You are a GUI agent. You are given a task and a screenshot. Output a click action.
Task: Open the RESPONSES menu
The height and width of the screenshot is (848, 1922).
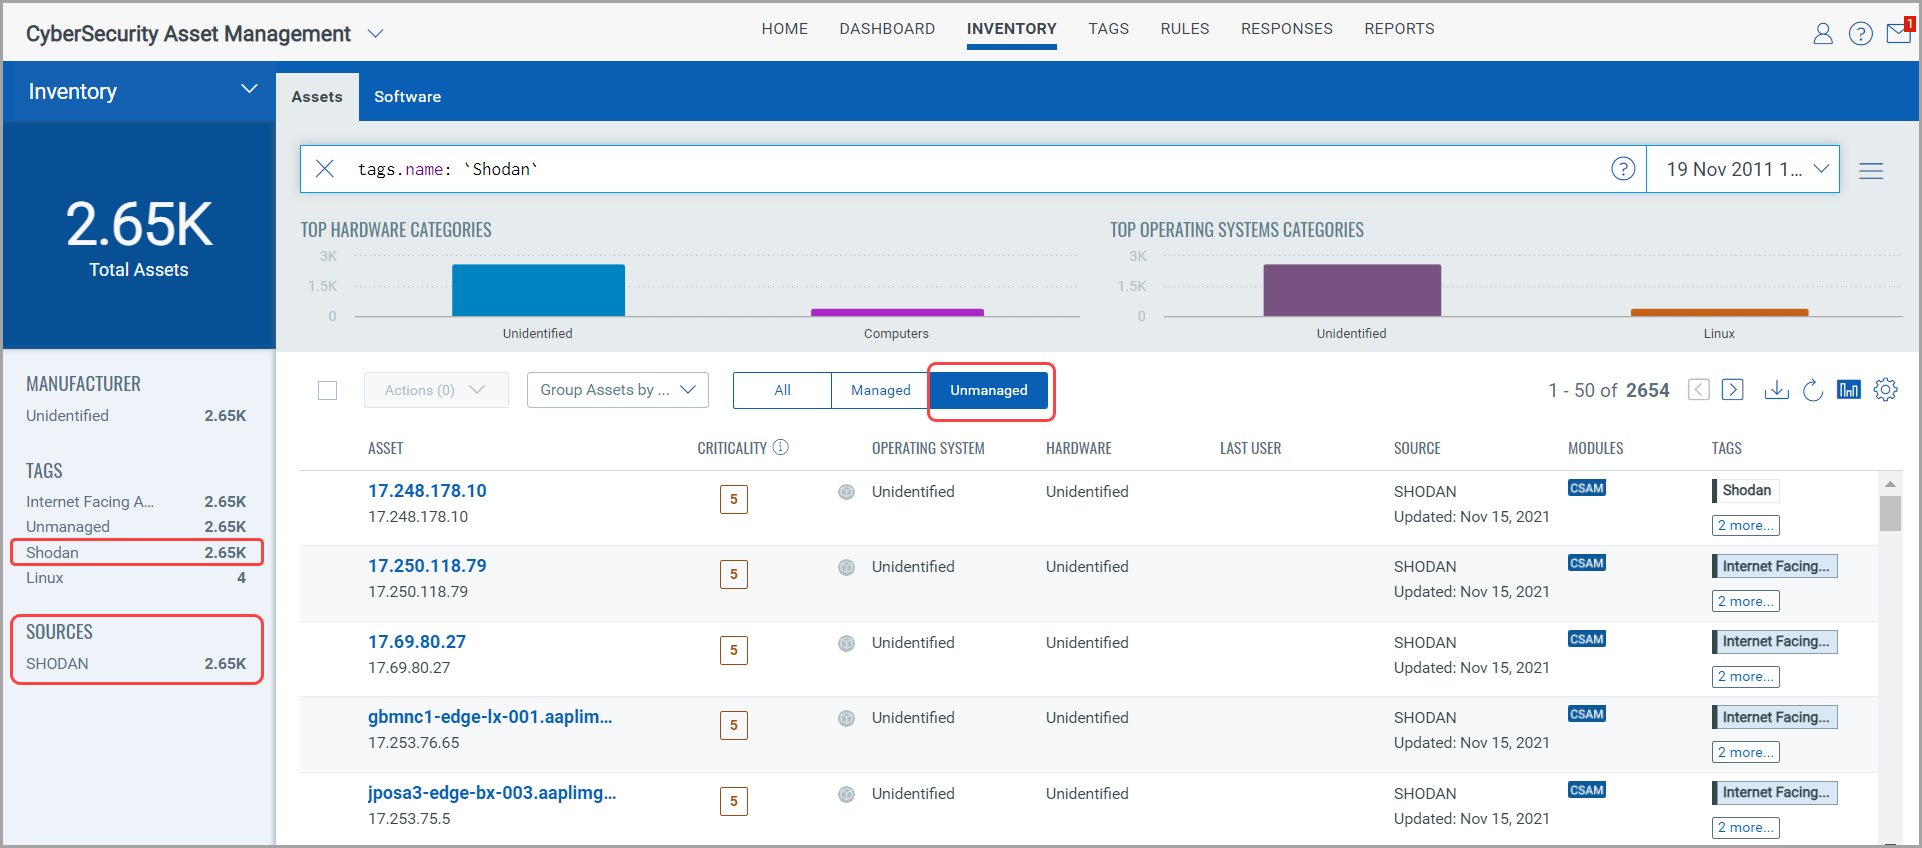(x=1287, y=29)
